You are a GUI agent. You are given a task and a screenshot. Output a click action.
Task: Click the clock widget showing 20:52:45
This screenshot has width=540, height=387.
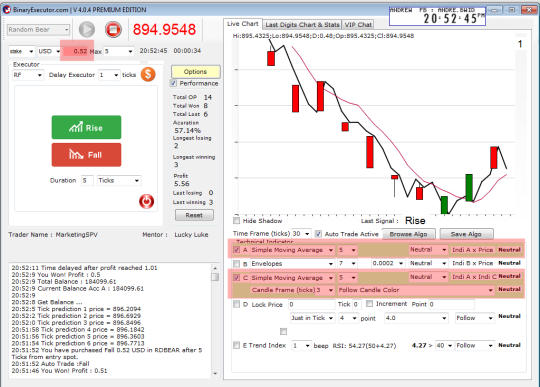click(x=437, y=16)
